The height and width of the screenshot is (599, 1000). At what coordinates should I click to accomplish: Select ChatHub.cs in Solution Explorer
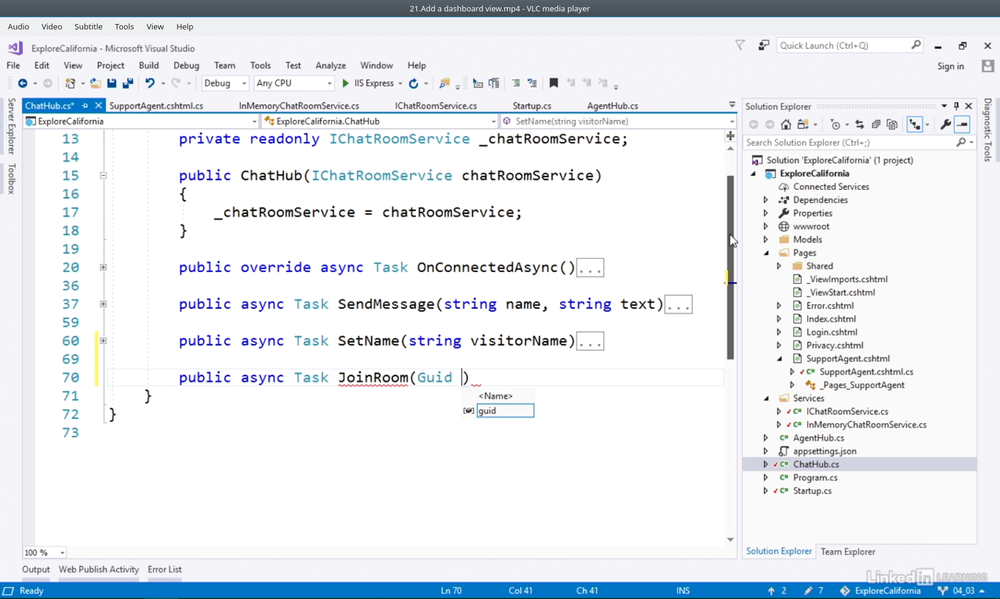pyautogui.click(x=816, y=464)
